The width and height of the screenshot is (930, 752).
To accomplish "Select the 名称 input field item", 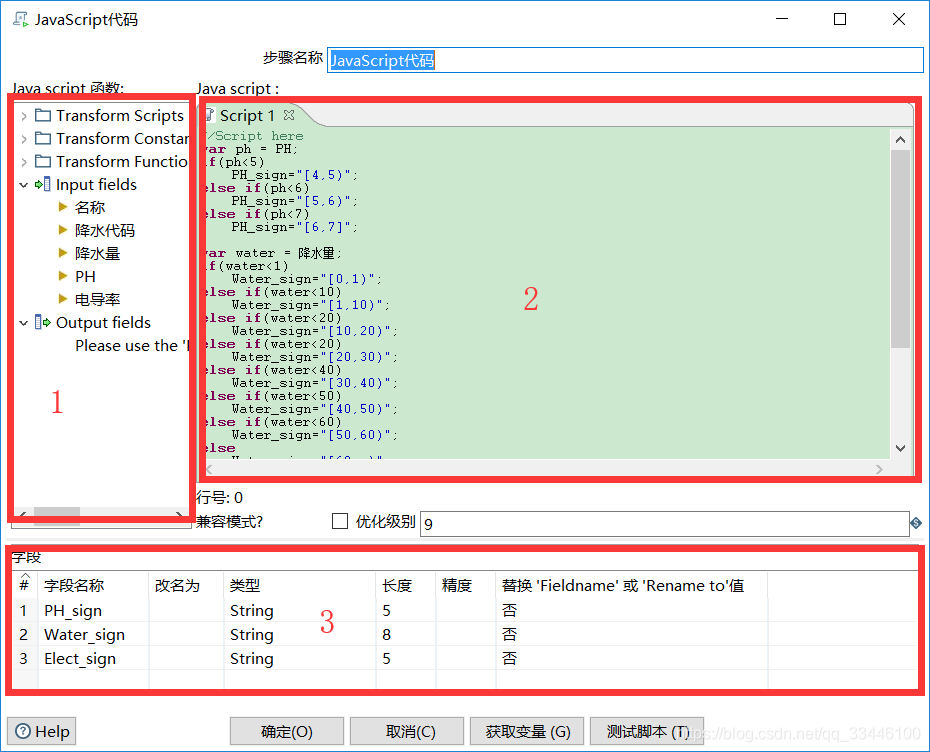I will click(90, 208).
